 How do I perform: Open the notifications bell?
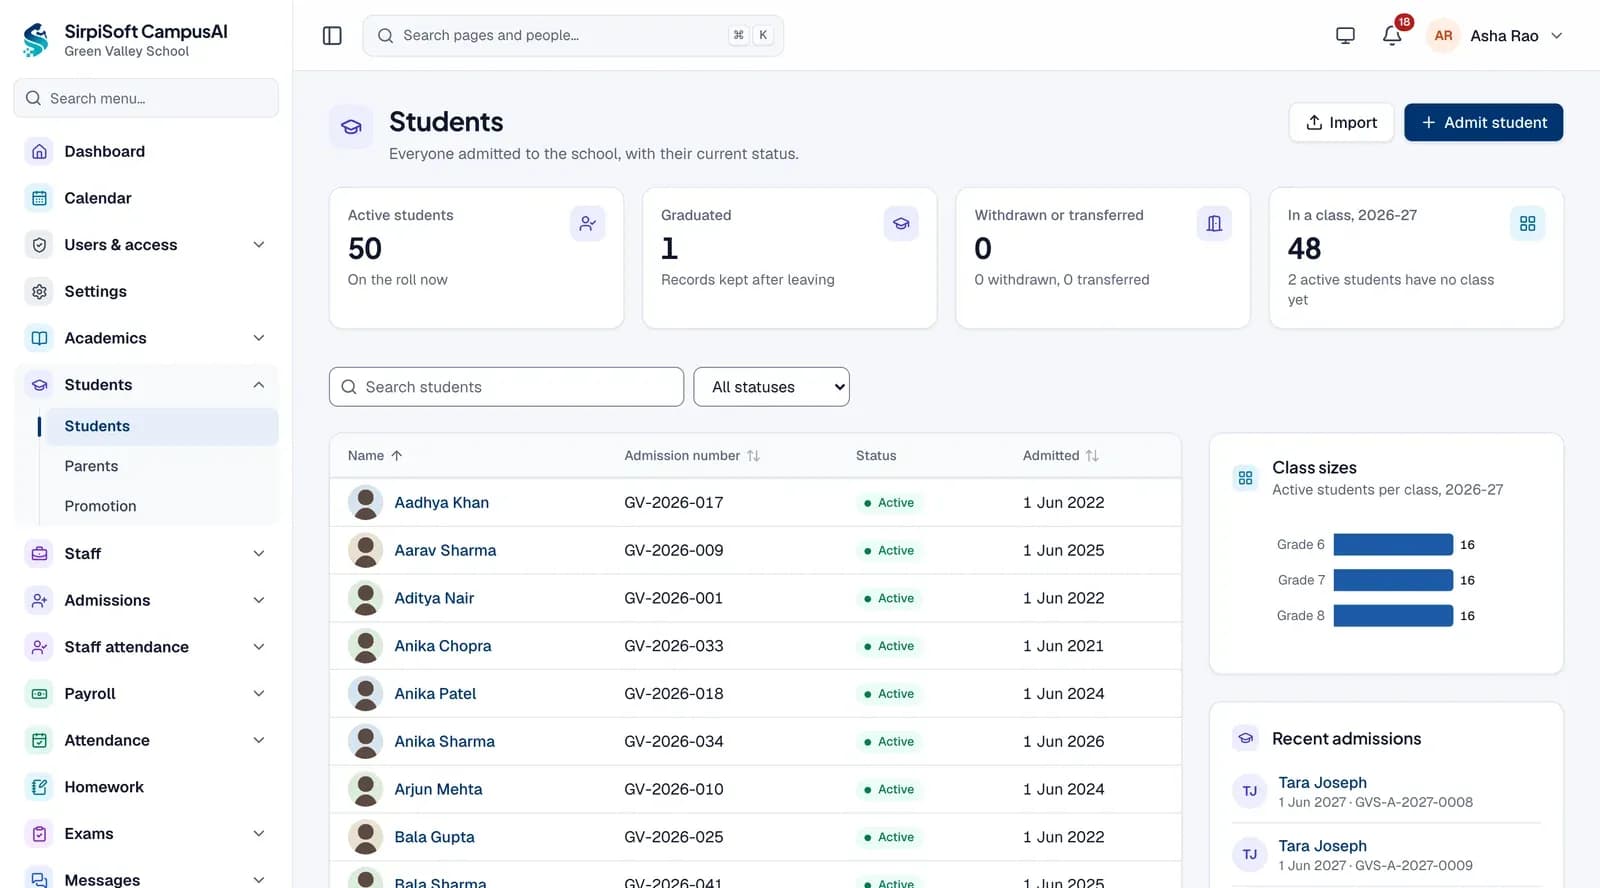[x=1392, y=36]
